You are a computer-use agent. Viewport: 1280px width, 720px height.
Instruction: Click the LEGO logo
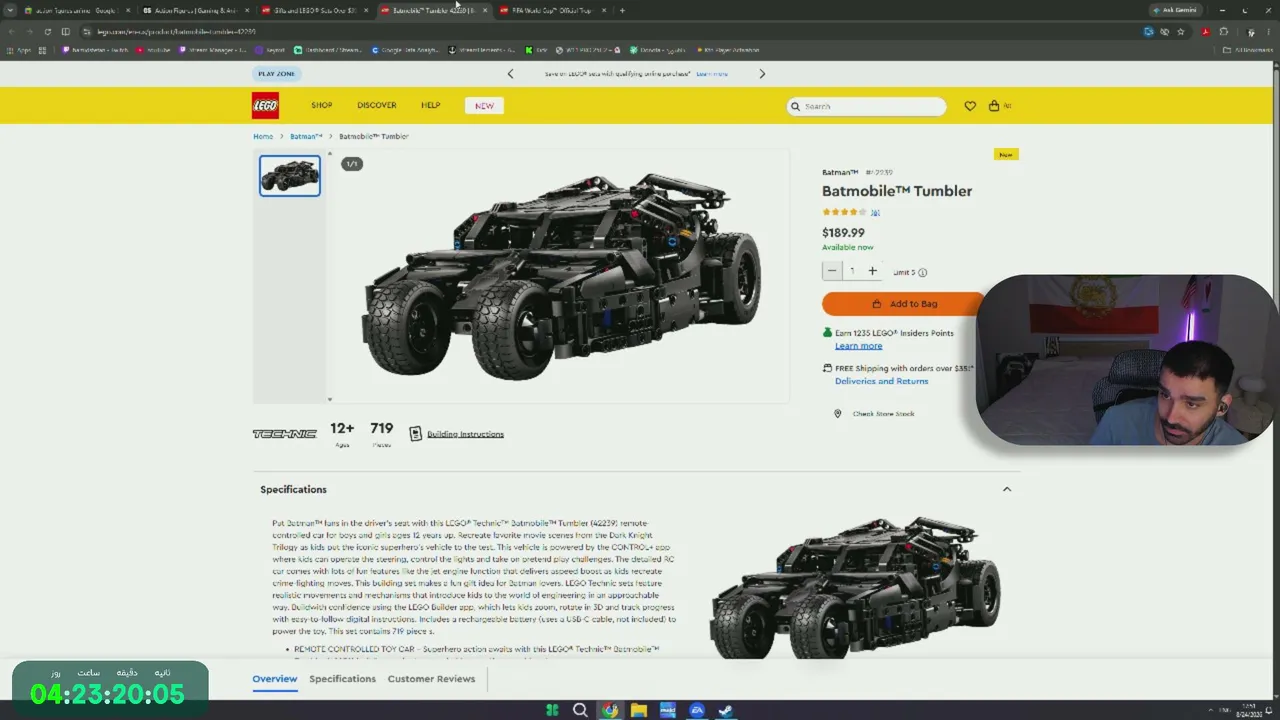point(265,105)
